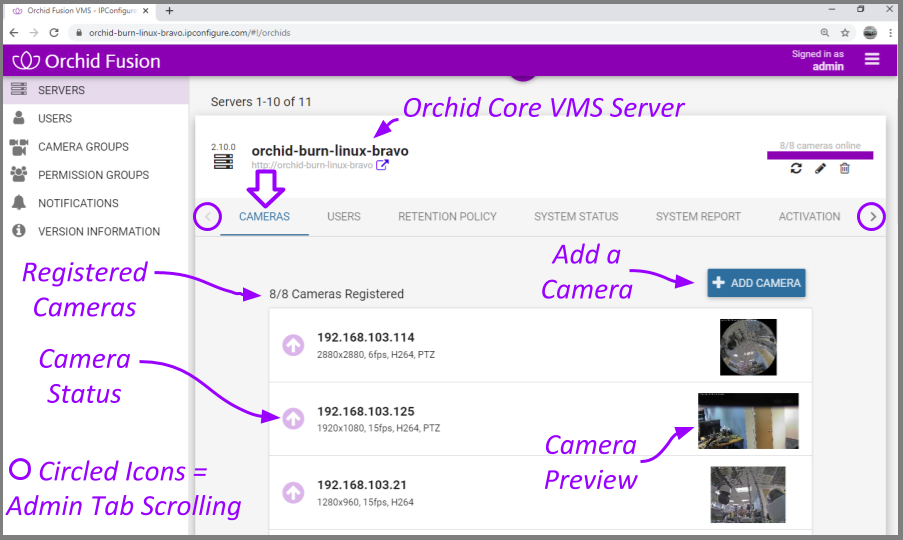The width and height of the screenshot is (903, 540).
Task: Click status icon for camera 192.168.103.114
Action: [x=293, y=345]
